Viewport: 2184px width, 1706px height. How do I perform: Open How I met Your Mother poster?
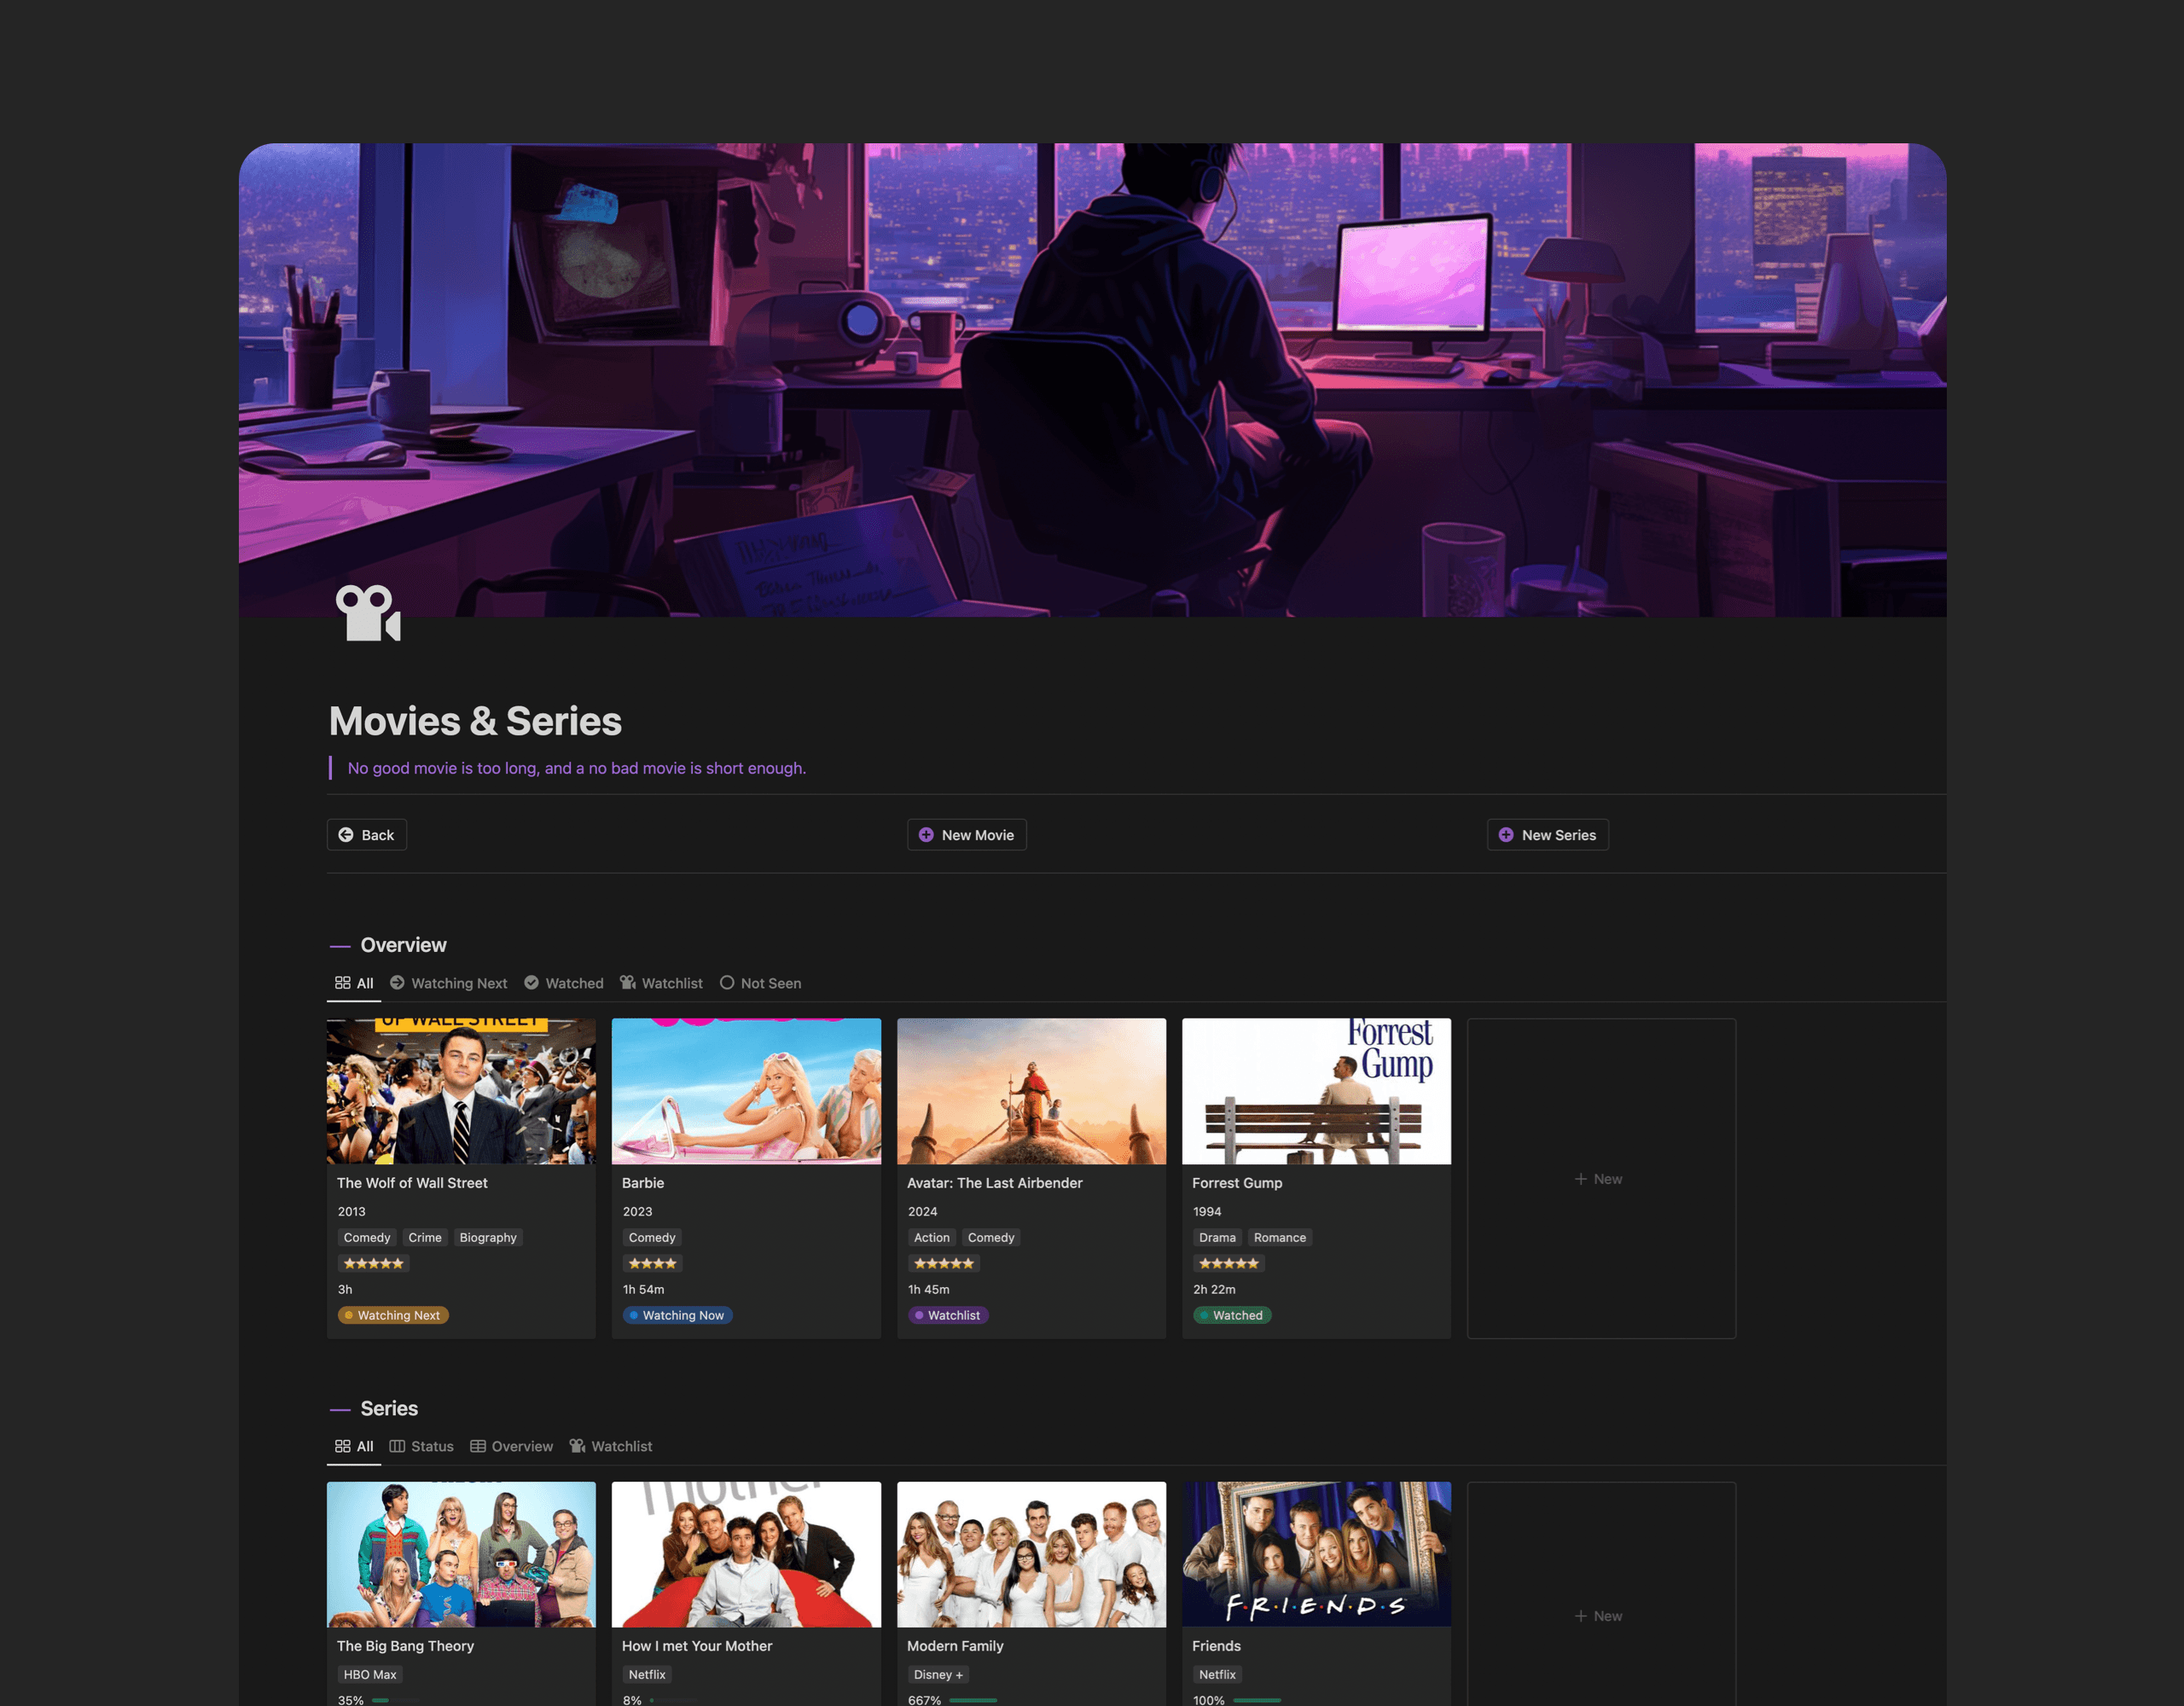coord(746,1554)
